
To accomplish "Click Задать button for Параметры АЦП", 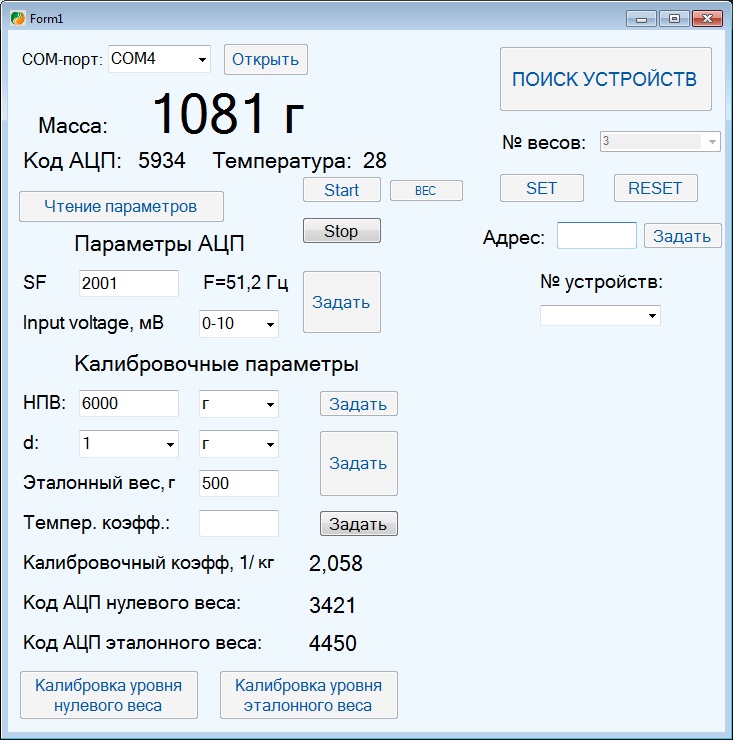I will 342,302.
